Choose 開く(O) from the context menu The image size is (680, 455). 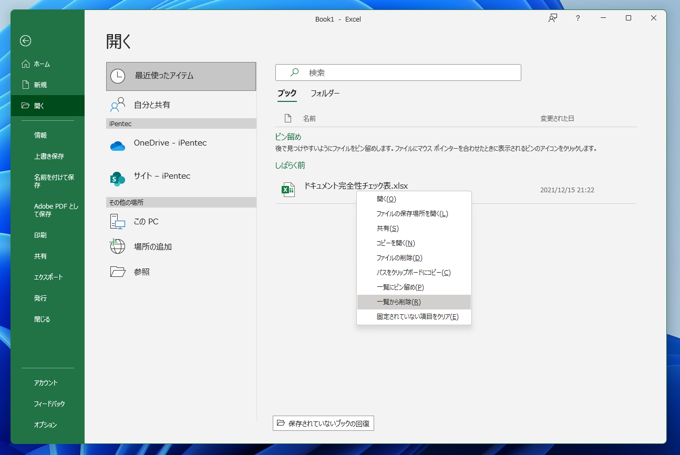click(414, 199)
